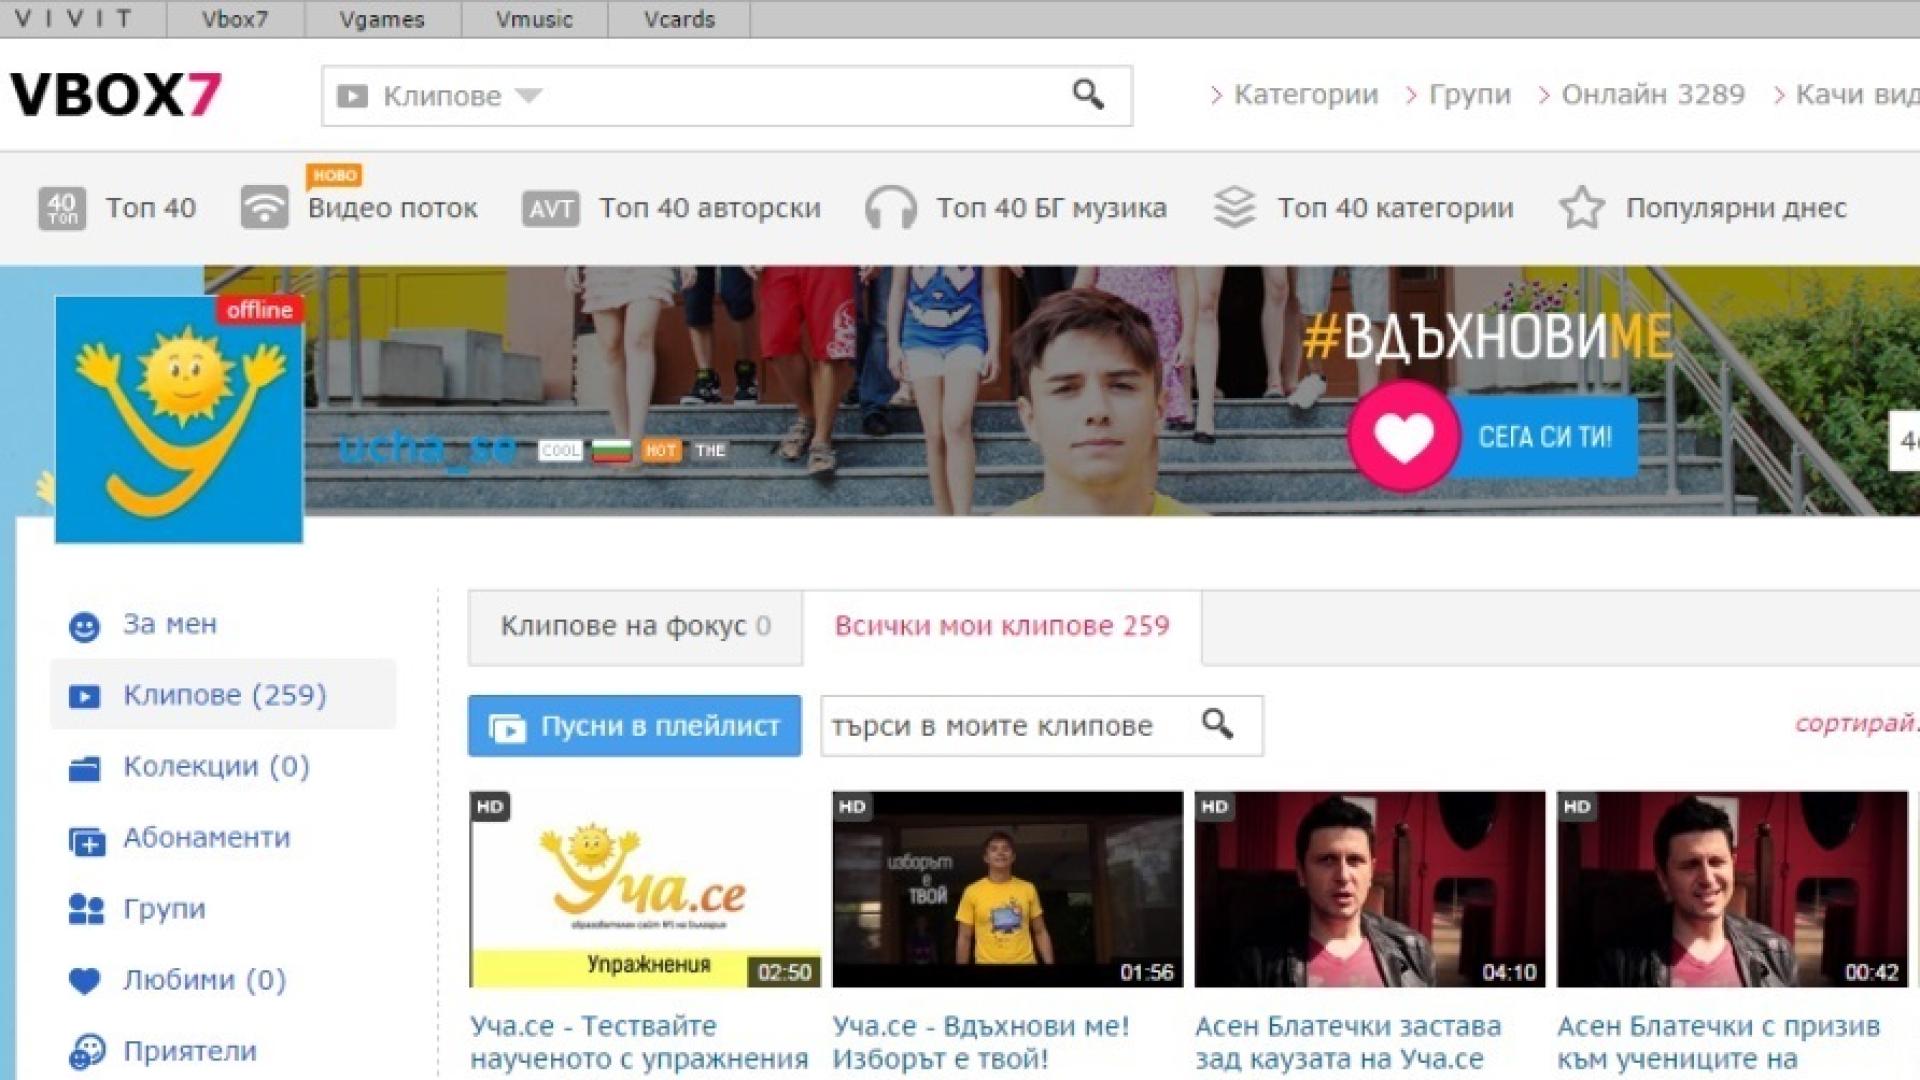Open the Уча.се Упражнения video thumbnail
Screen dimensions: 1920x1080
pos(640,890)
